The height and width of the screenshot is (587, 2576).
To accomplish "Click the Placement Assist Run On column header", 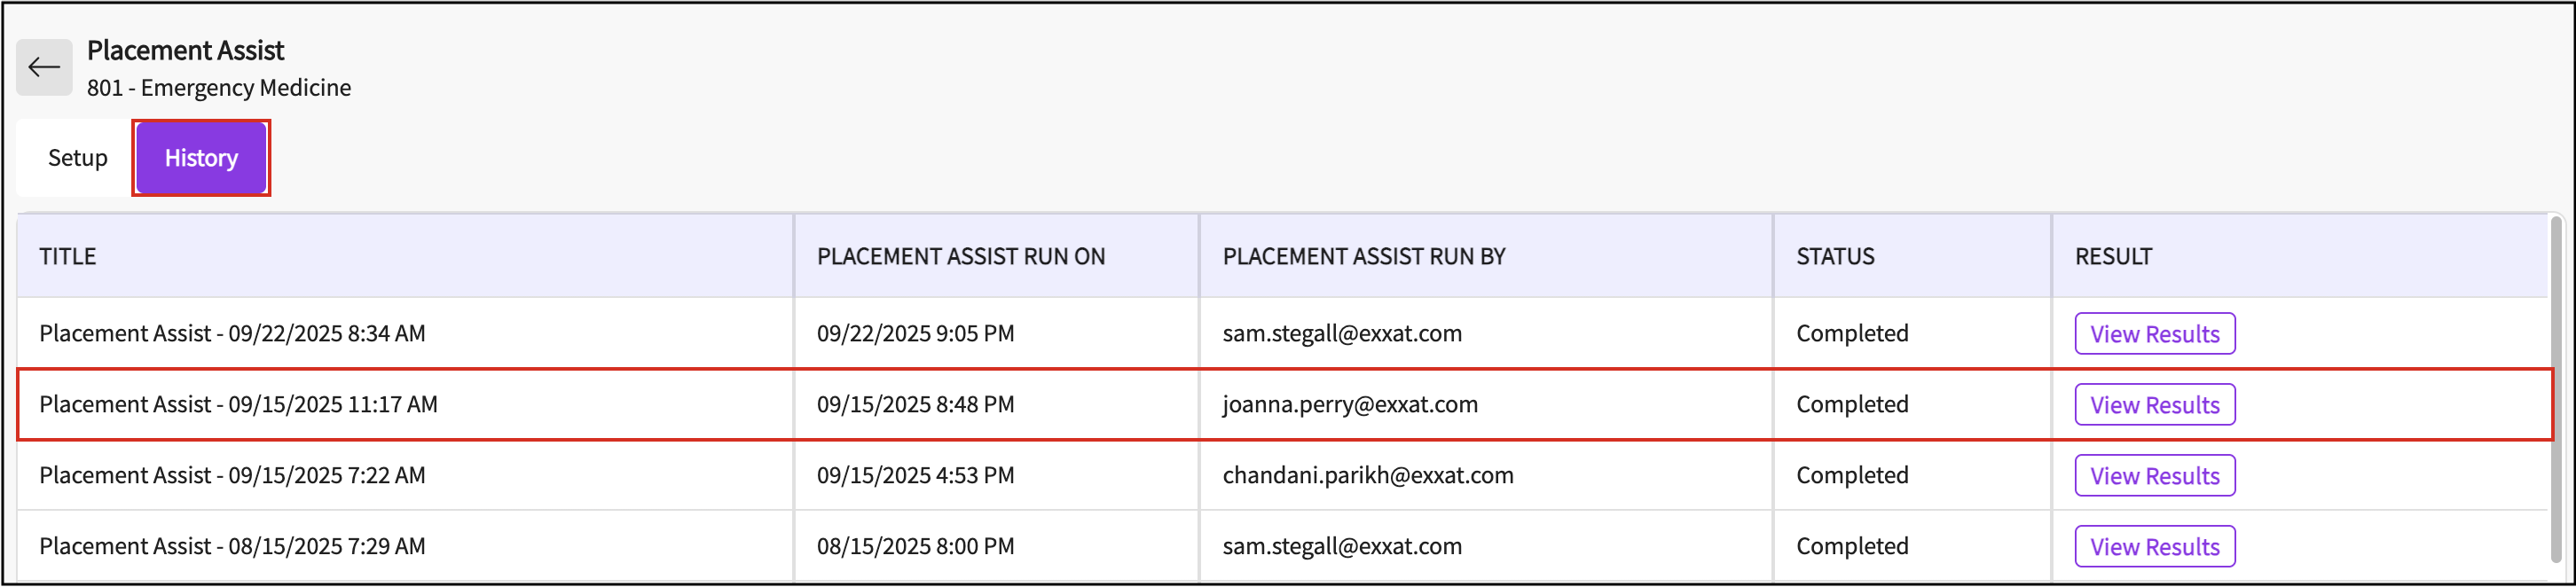I will (960, 257).
